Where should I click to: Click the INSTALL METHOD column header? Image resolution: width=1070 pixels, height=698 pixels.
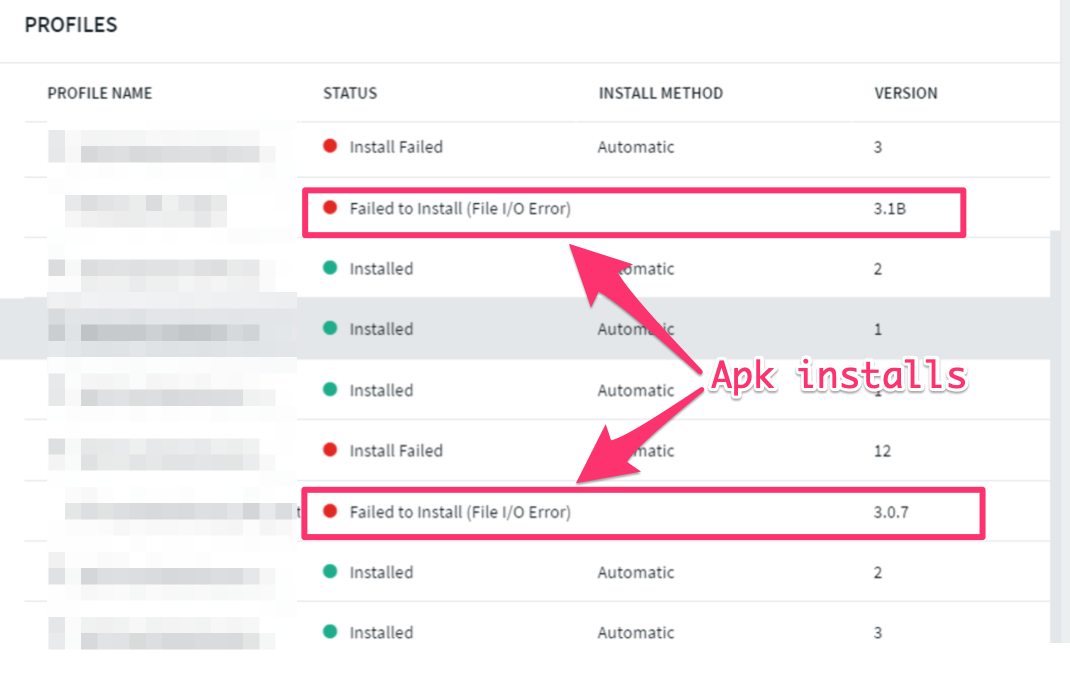660,93
